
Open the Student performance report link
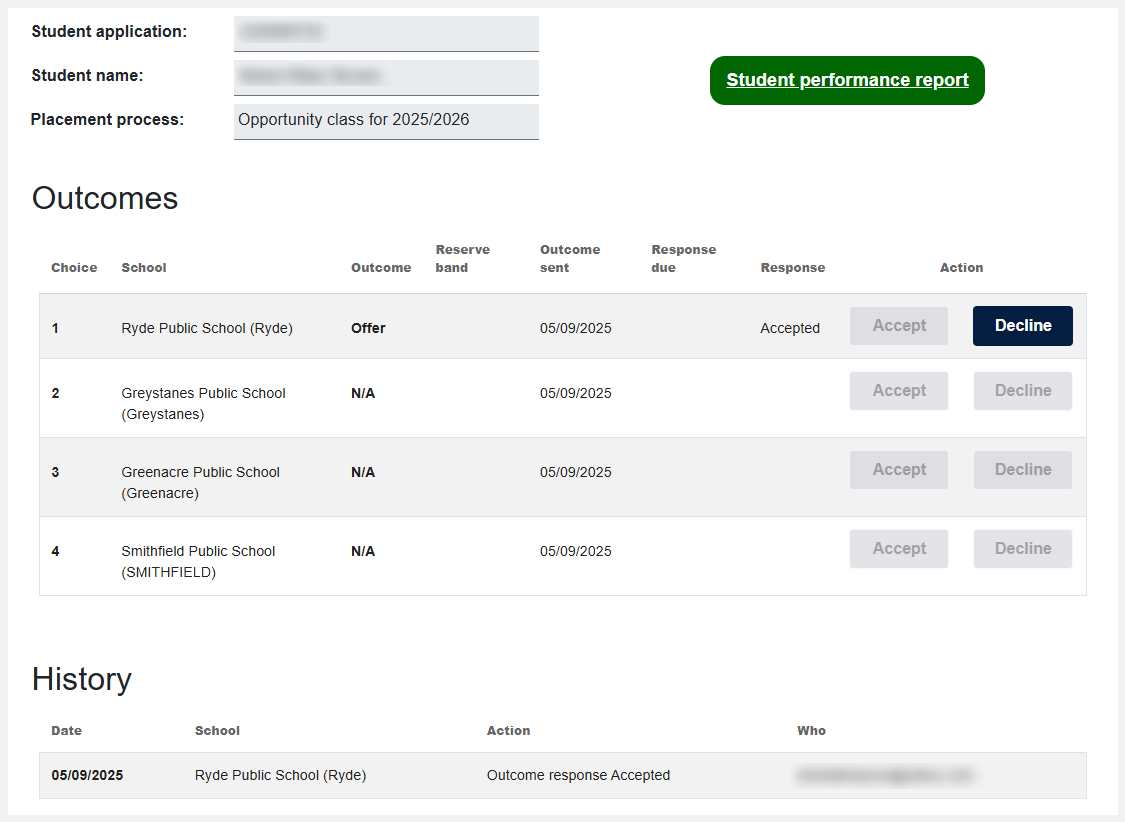tap(847, 80)
